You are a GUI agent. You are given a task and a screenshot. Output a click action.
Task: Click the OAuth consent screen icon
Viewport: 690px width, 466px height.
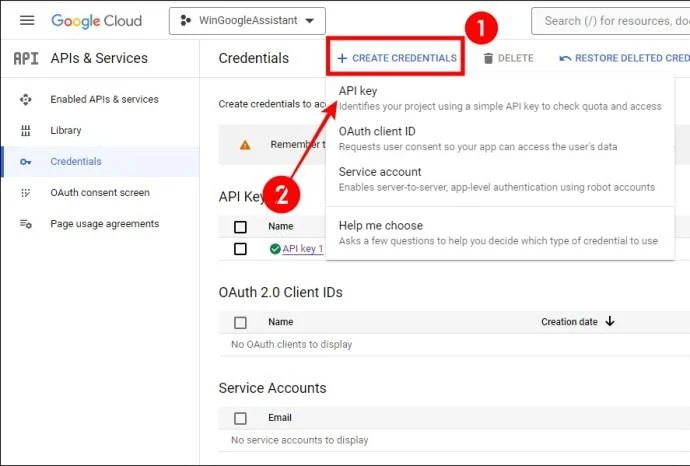point(26,193)
